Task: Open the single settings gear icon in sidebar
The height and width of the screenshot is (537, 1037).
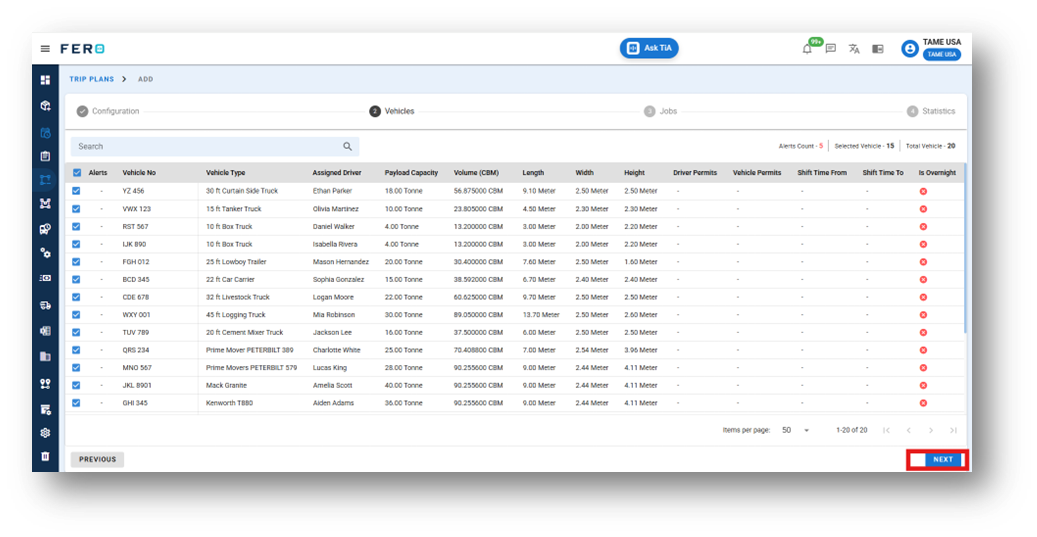Action: click(45, 433)
